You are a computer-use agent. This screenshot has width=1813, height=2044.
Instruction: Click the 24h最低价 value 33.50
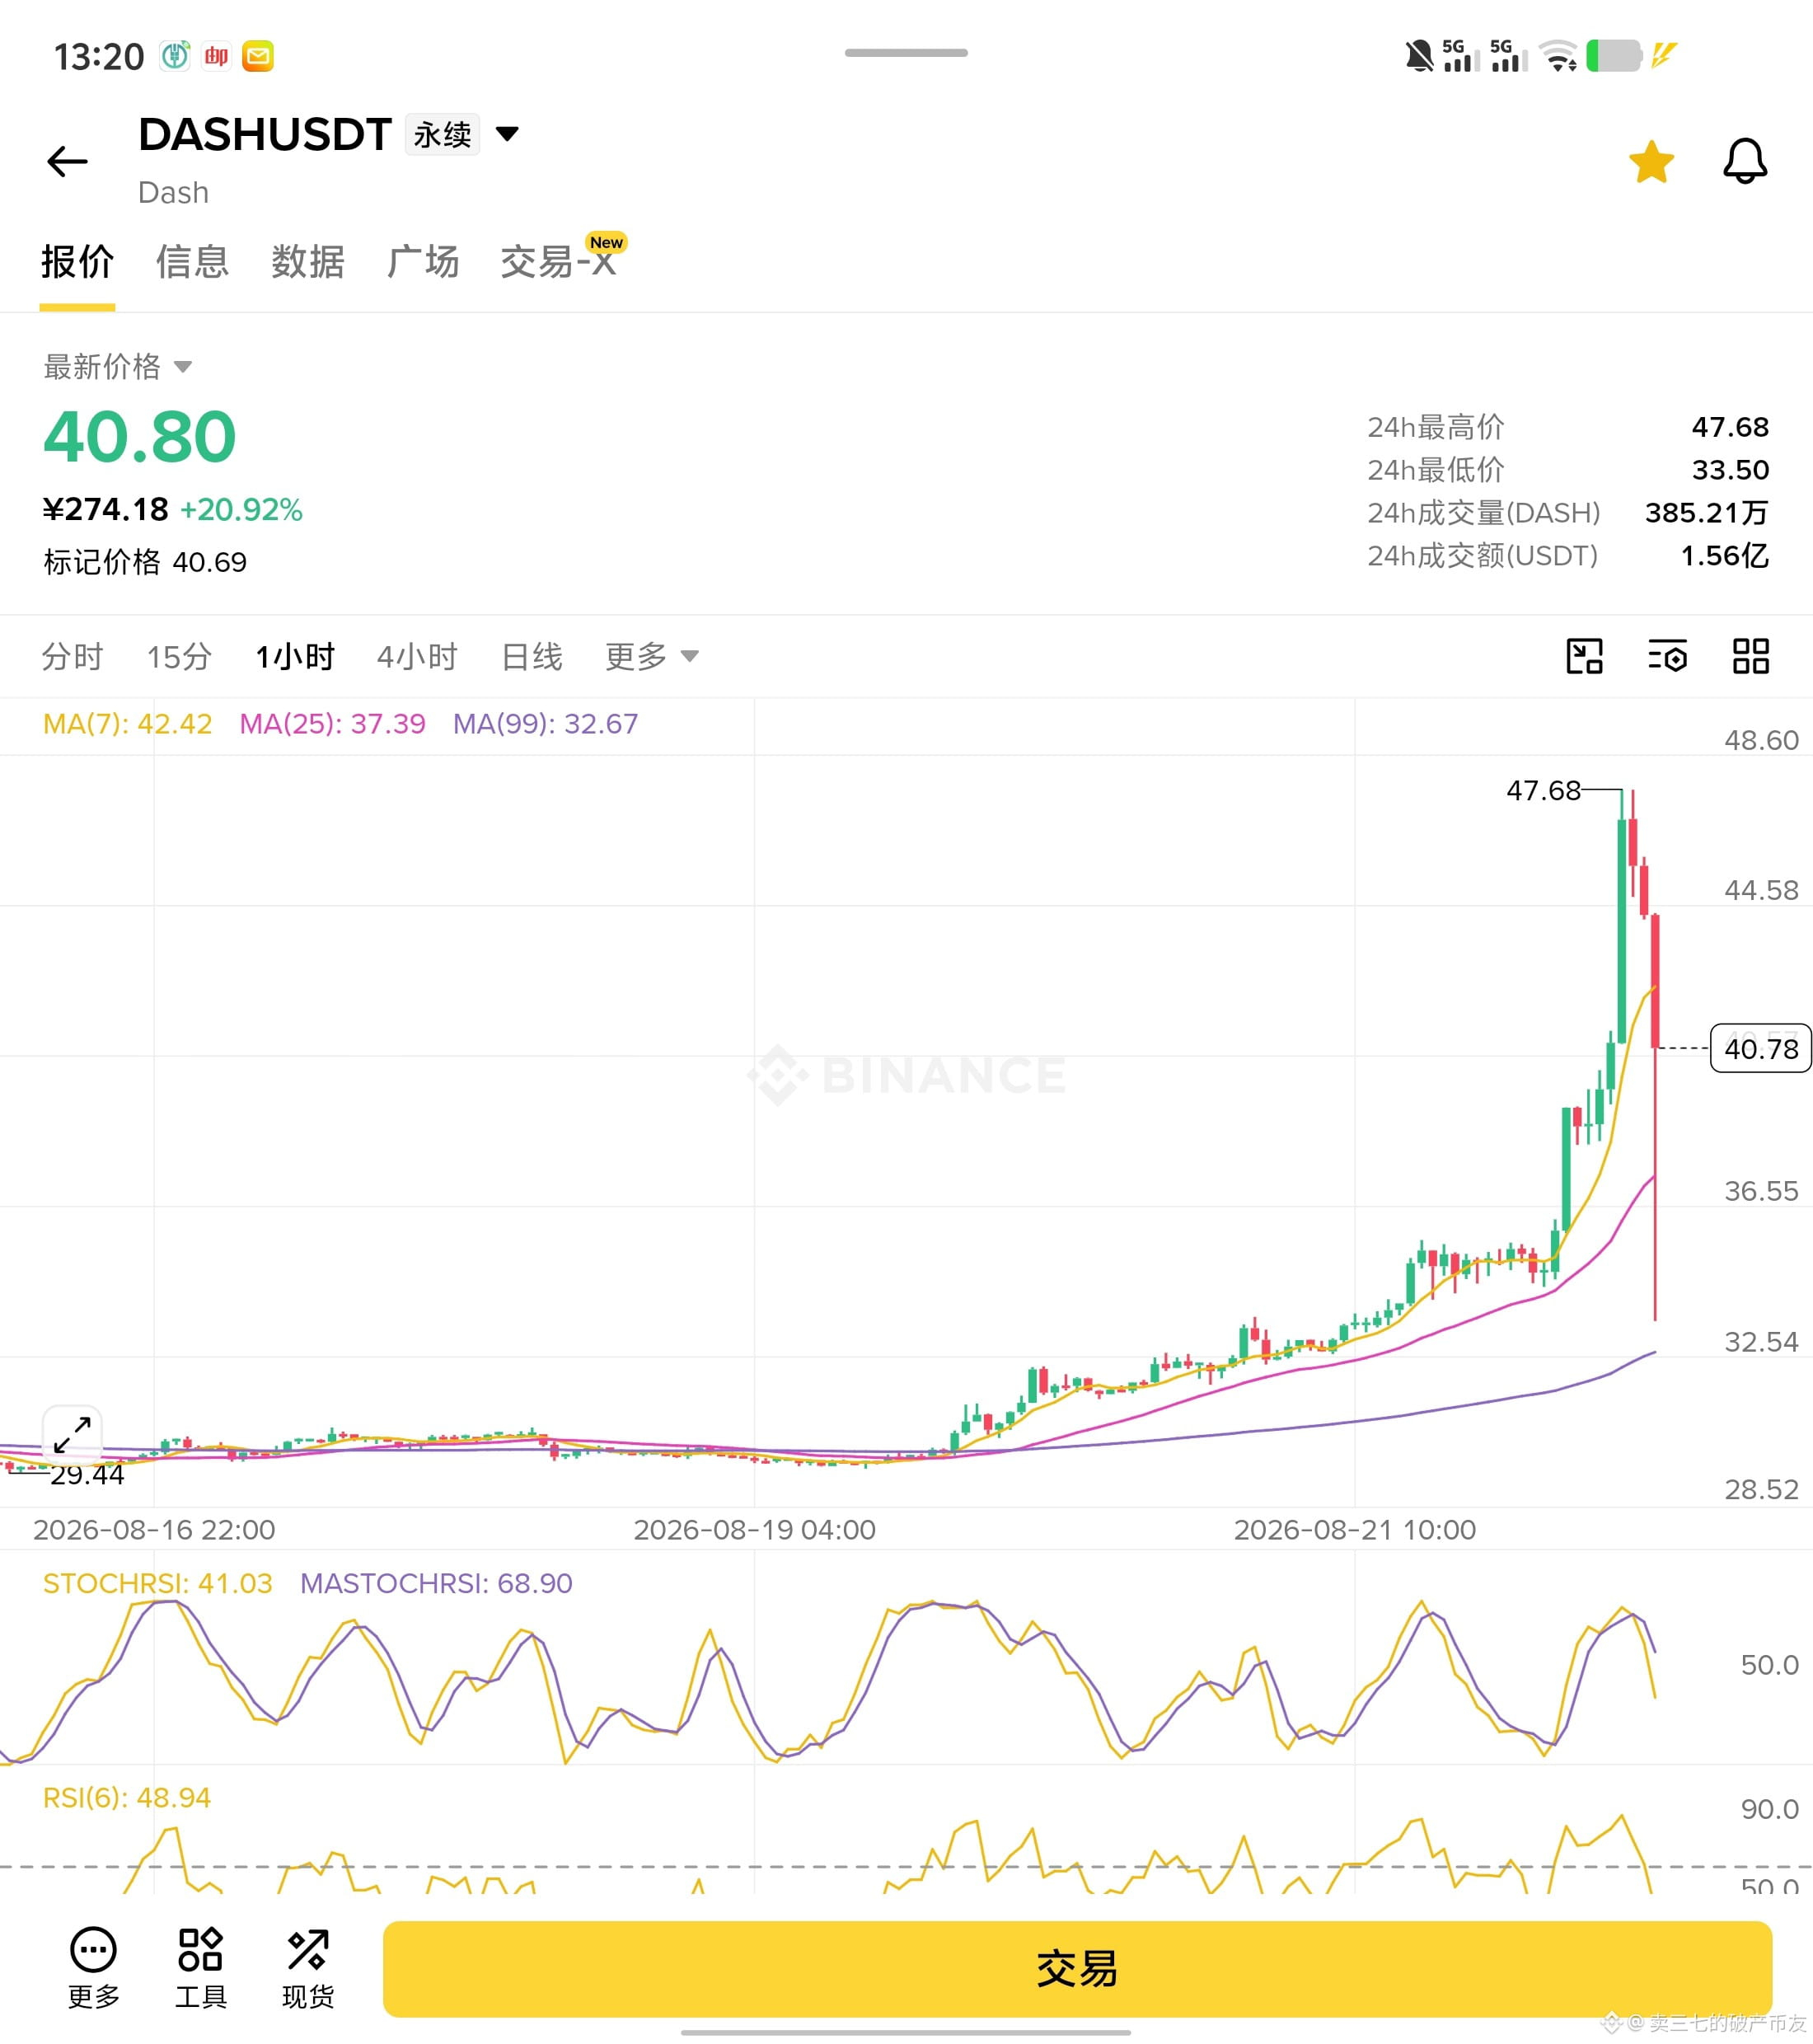[x=1730, y=470]
